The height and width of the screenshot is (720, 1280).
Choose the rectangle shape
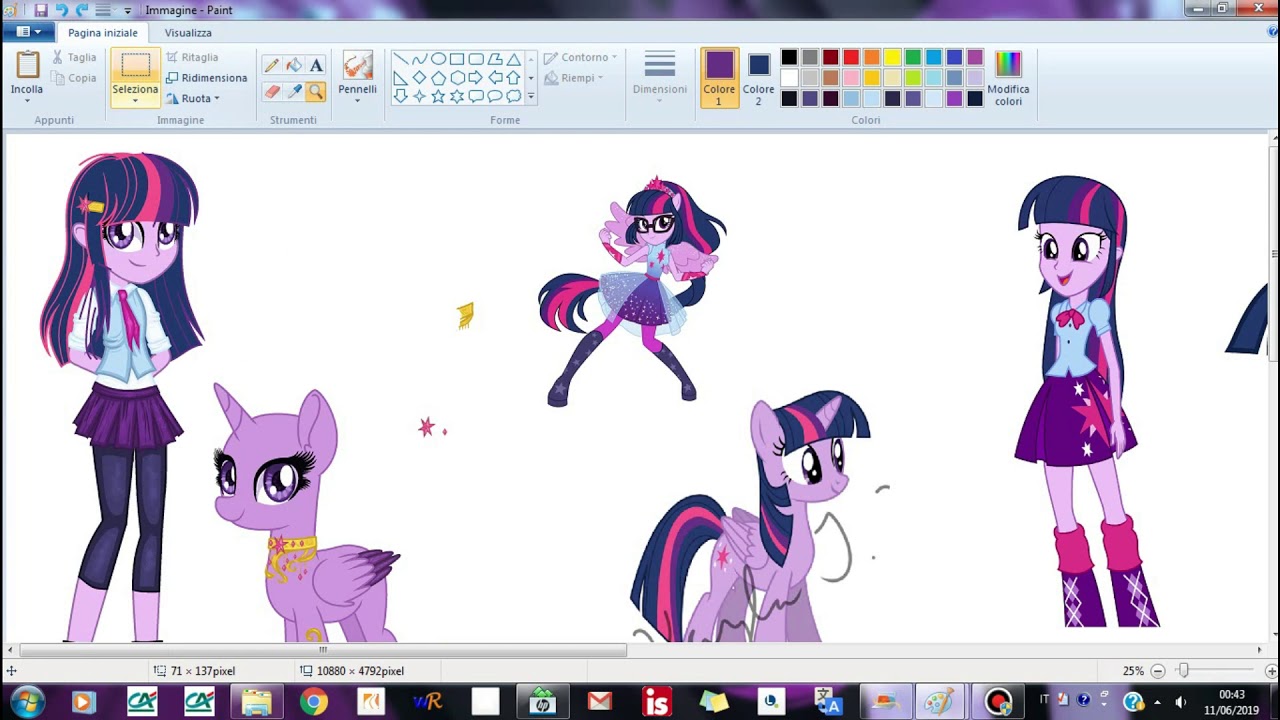(x=457, y=59)
